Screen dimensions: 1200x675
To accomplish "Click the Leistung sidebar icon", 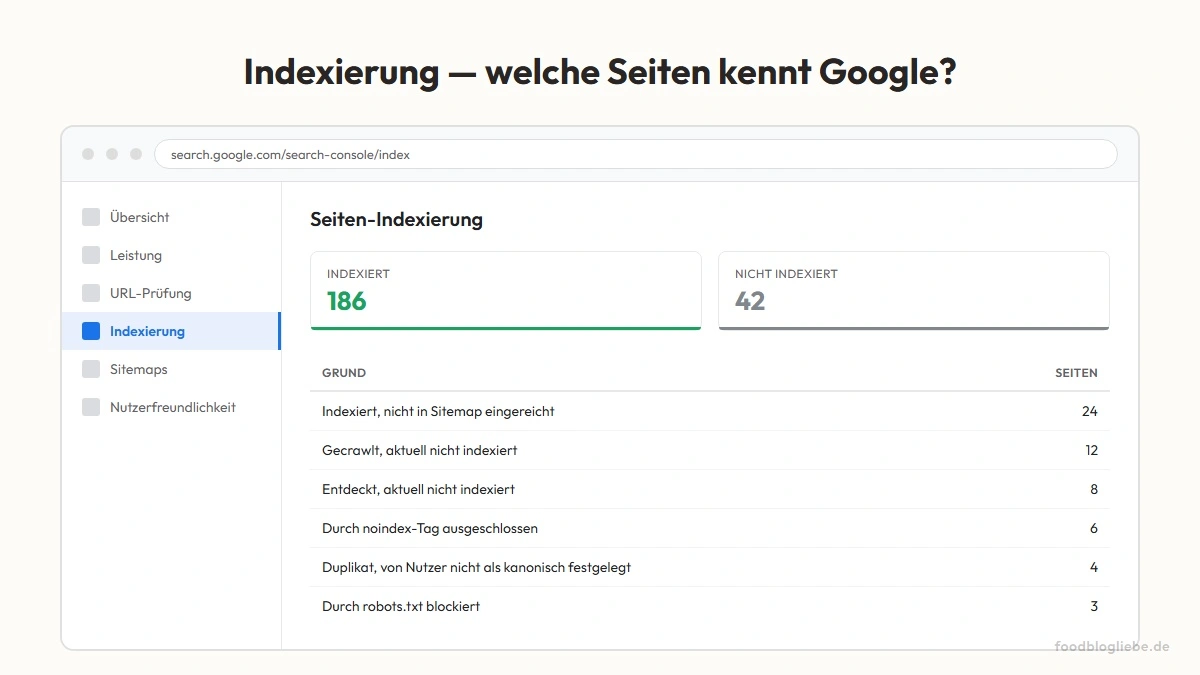I will tap(90, 254).
